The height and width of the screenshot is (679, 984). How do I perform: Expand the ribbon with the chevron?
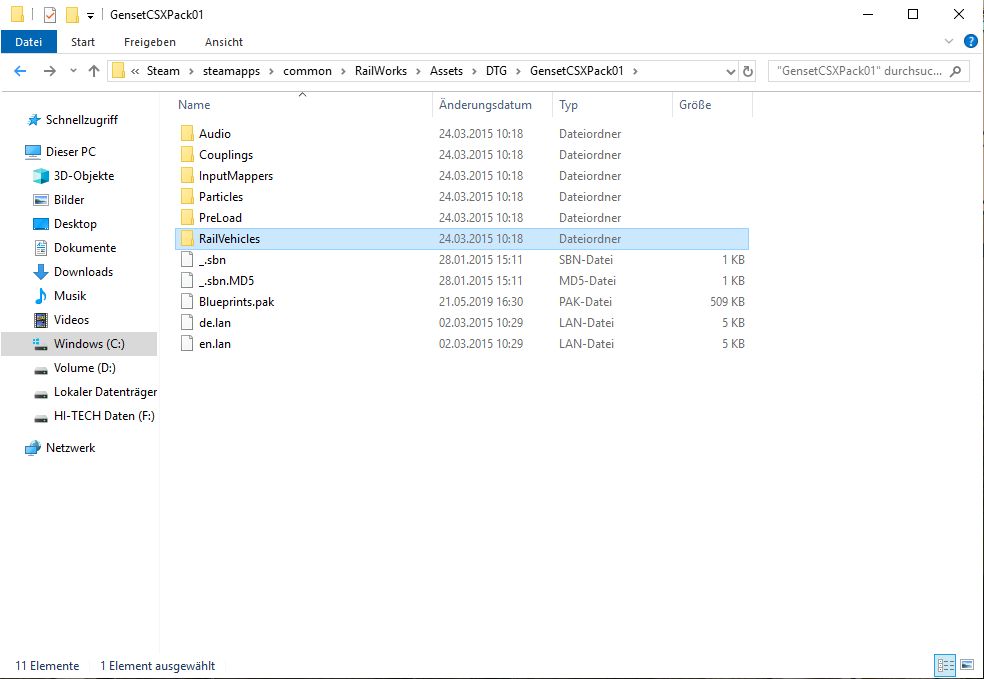click(949, 41)
